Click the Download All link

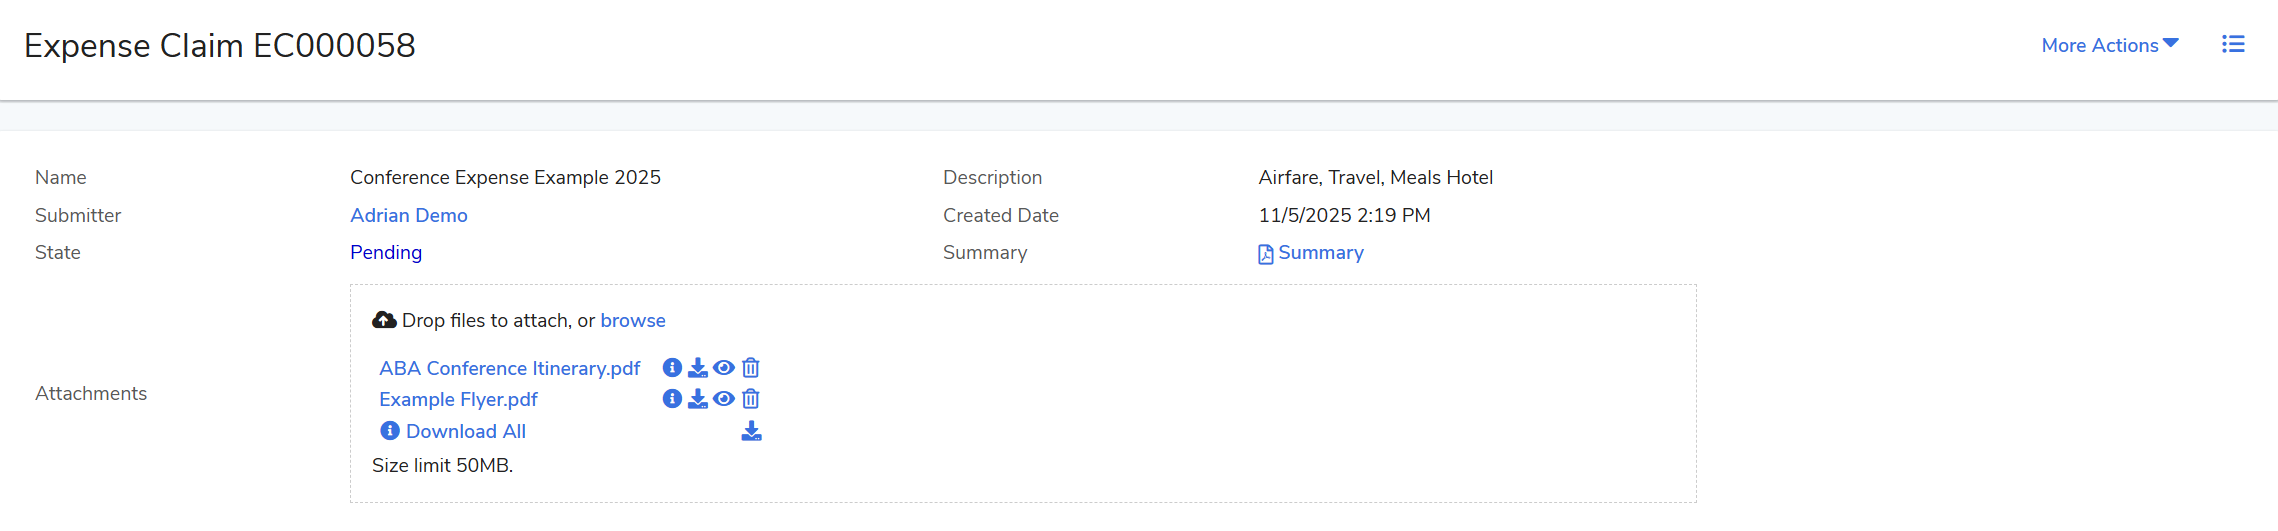click(x=465, y=432)
